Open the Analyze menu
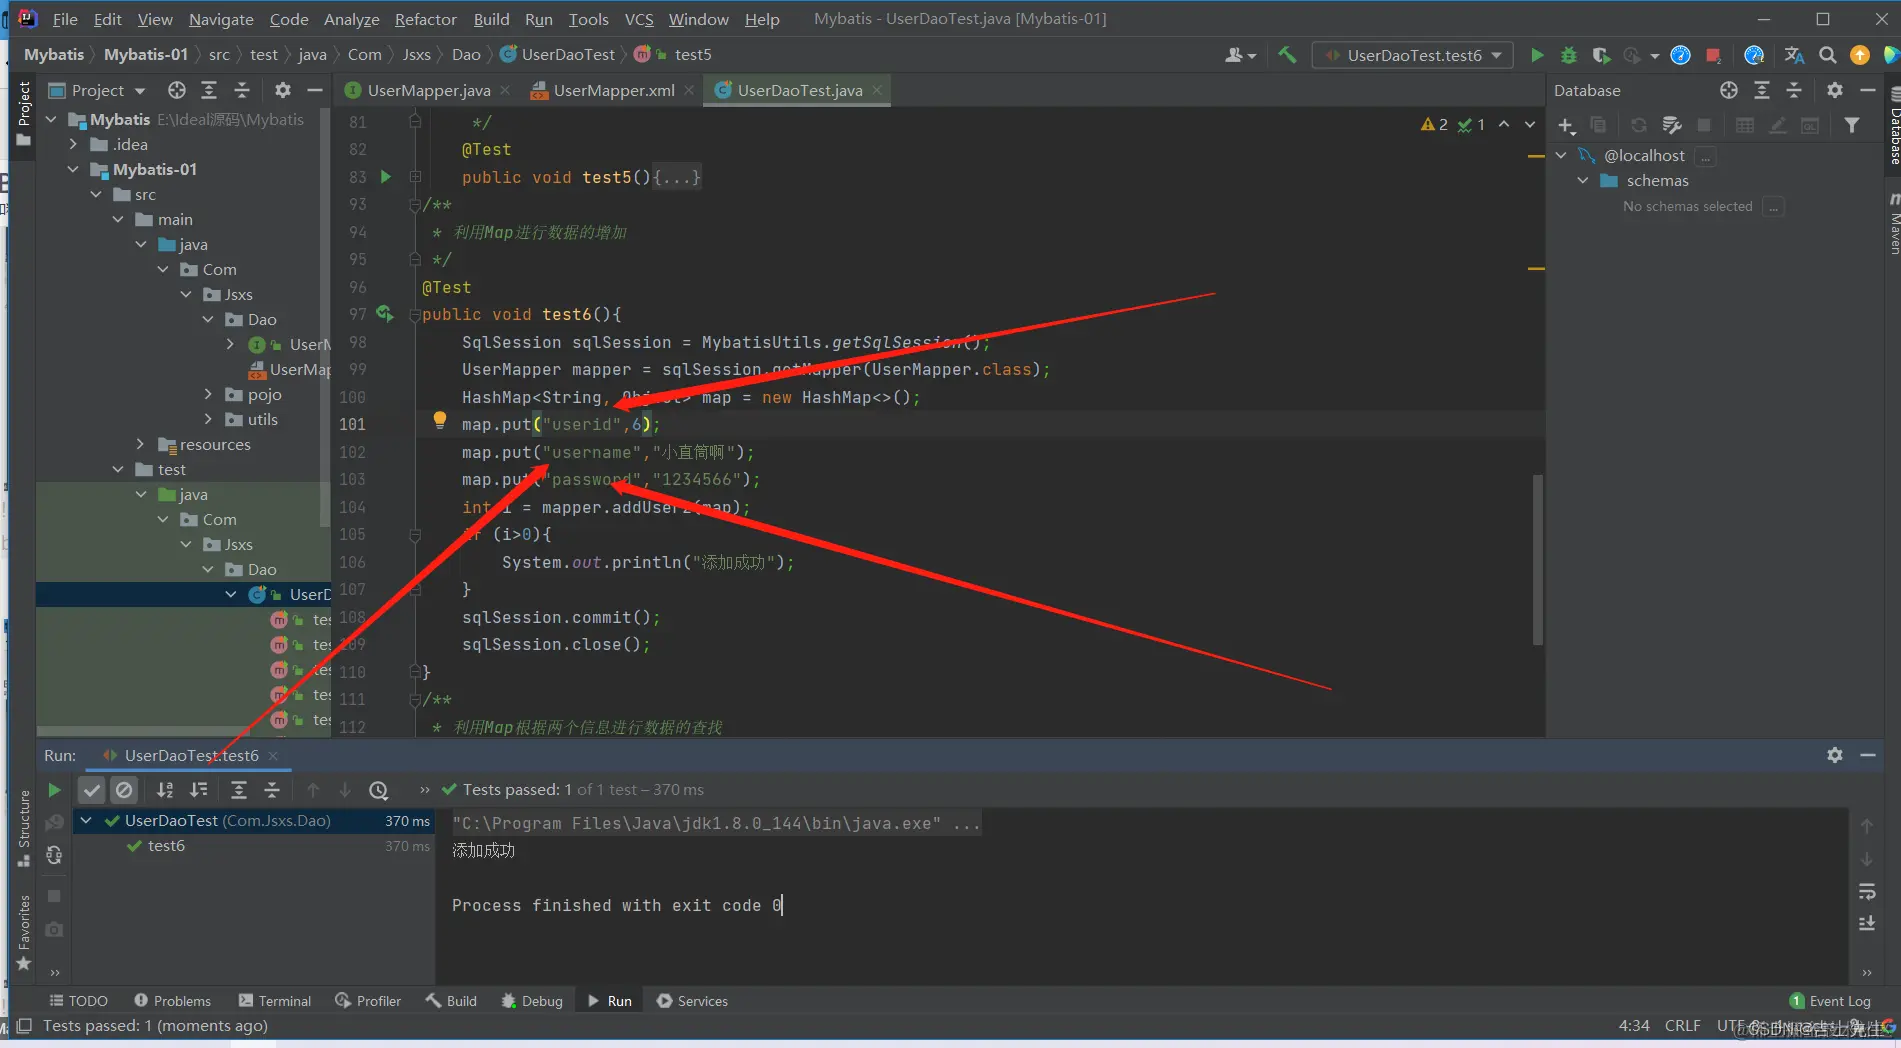Viewport: 1901px width, 1048px height. 351,19
